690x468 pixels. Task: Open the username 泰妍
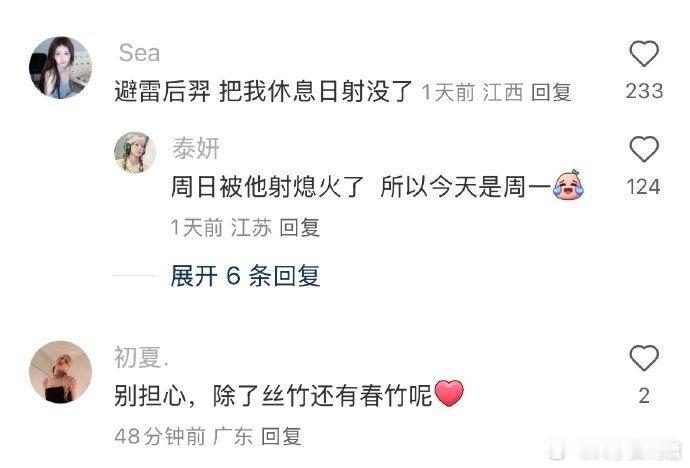click(196, 148)
